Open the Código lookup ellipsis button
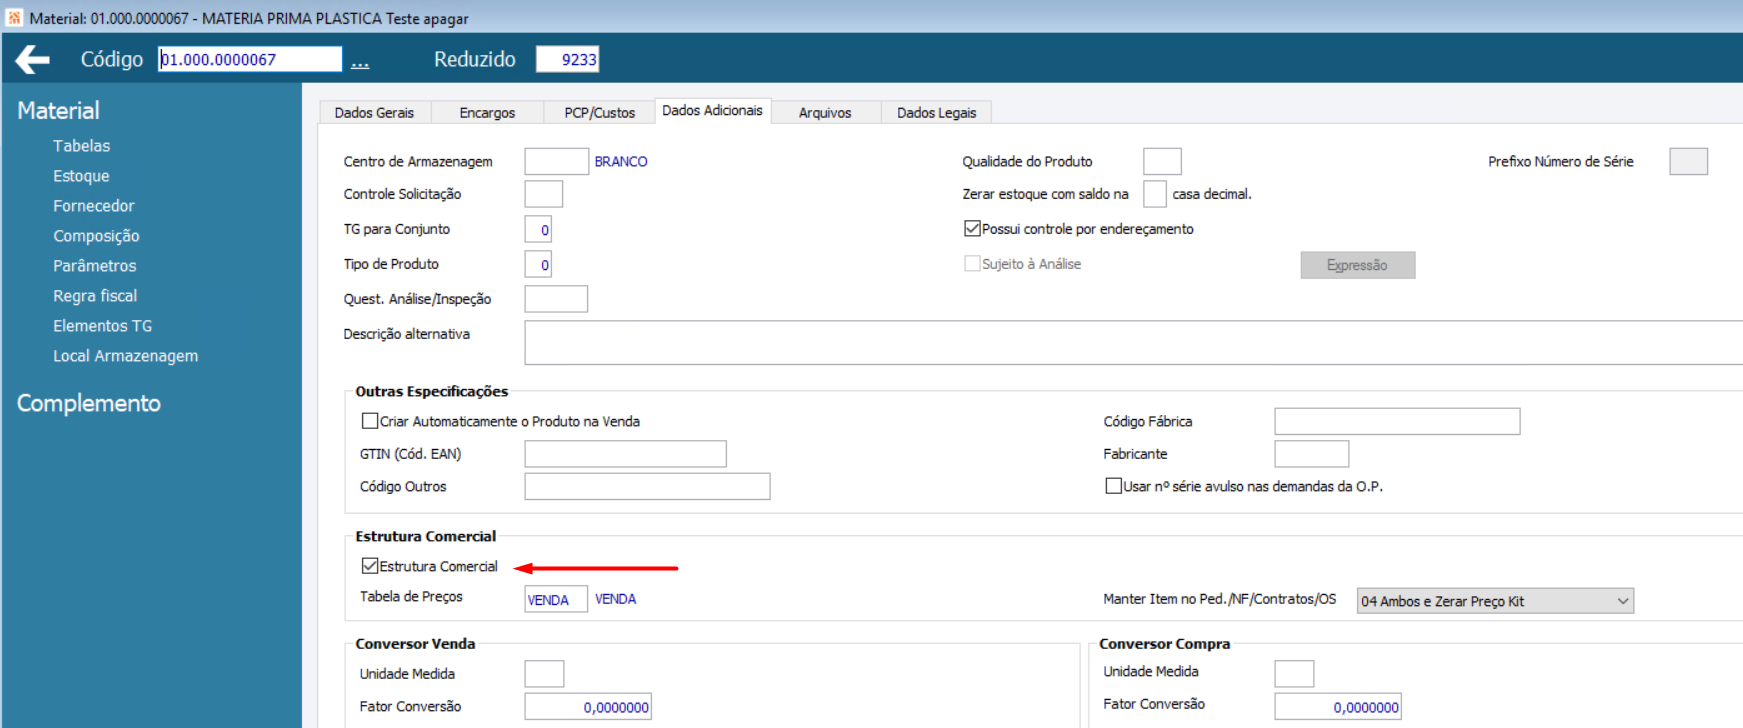This screenshot has height=728, width=1743. 360,61
